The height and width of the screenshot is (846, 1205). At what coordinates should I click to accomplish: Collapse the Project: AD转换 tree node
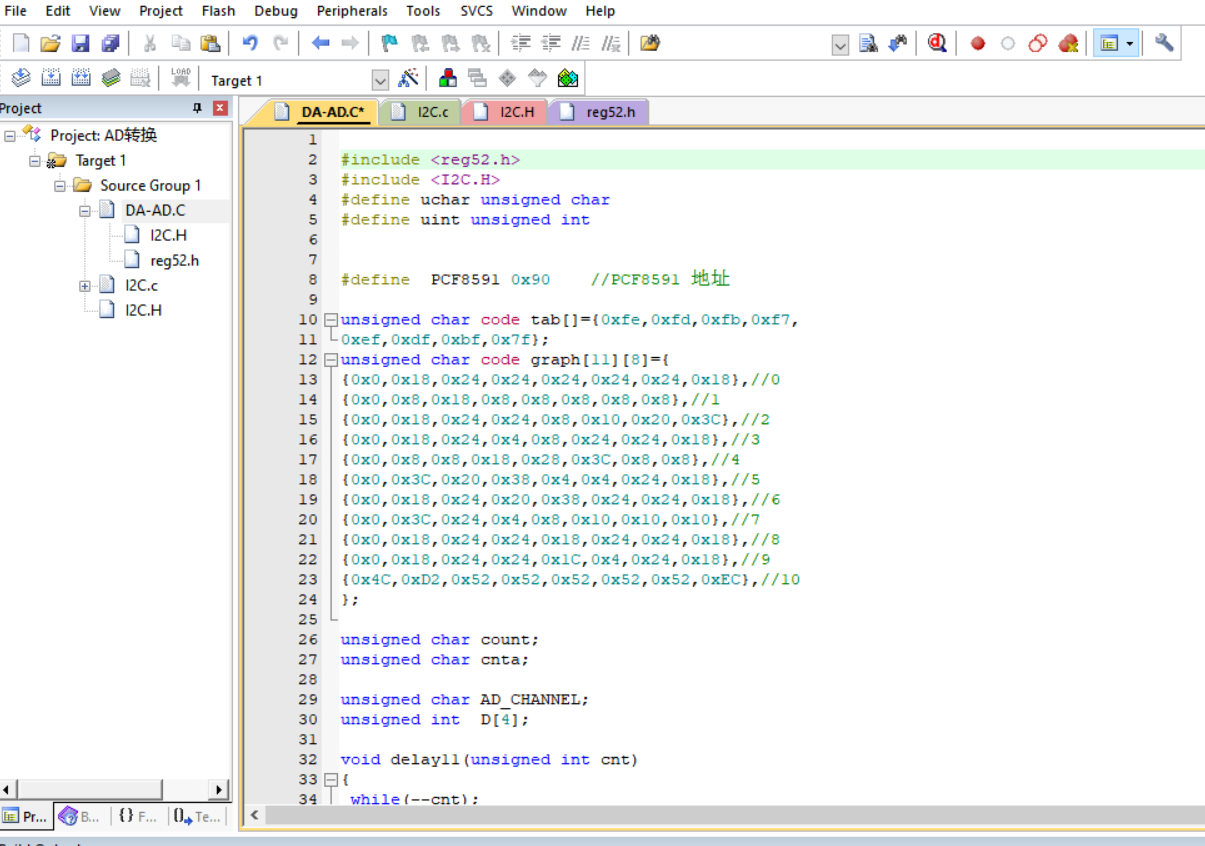click(x=10, y=135)
